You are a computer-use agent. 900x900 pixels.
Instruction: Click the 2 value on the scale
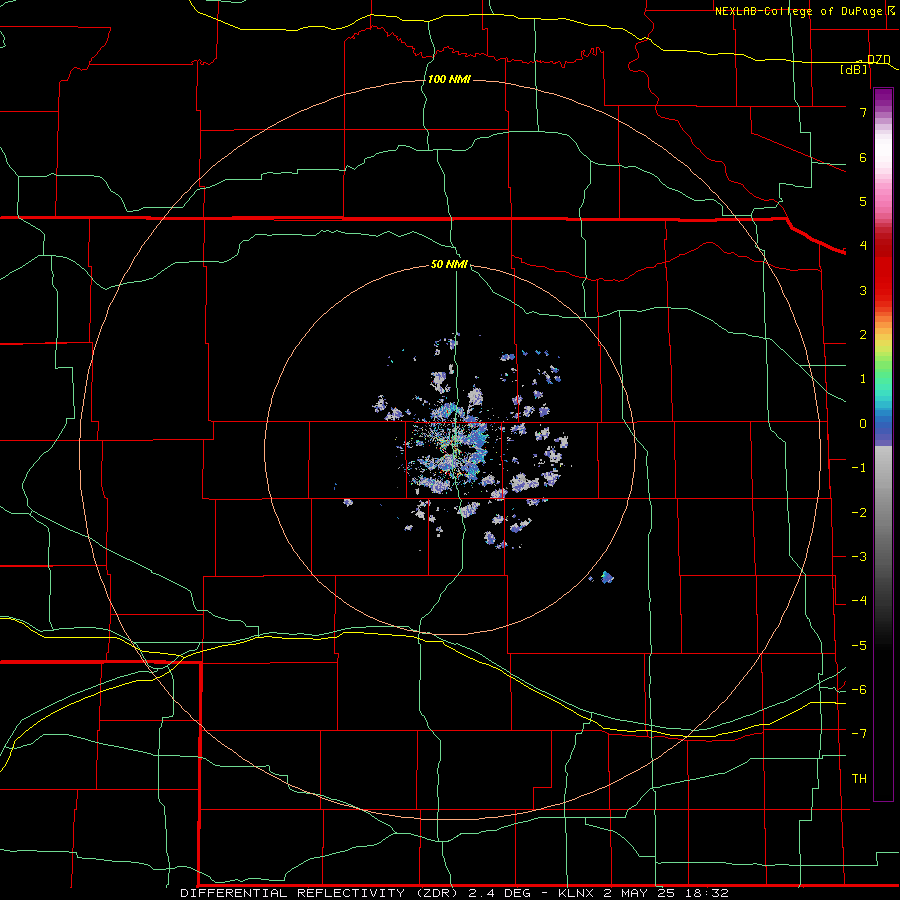[x=863, y=334]
